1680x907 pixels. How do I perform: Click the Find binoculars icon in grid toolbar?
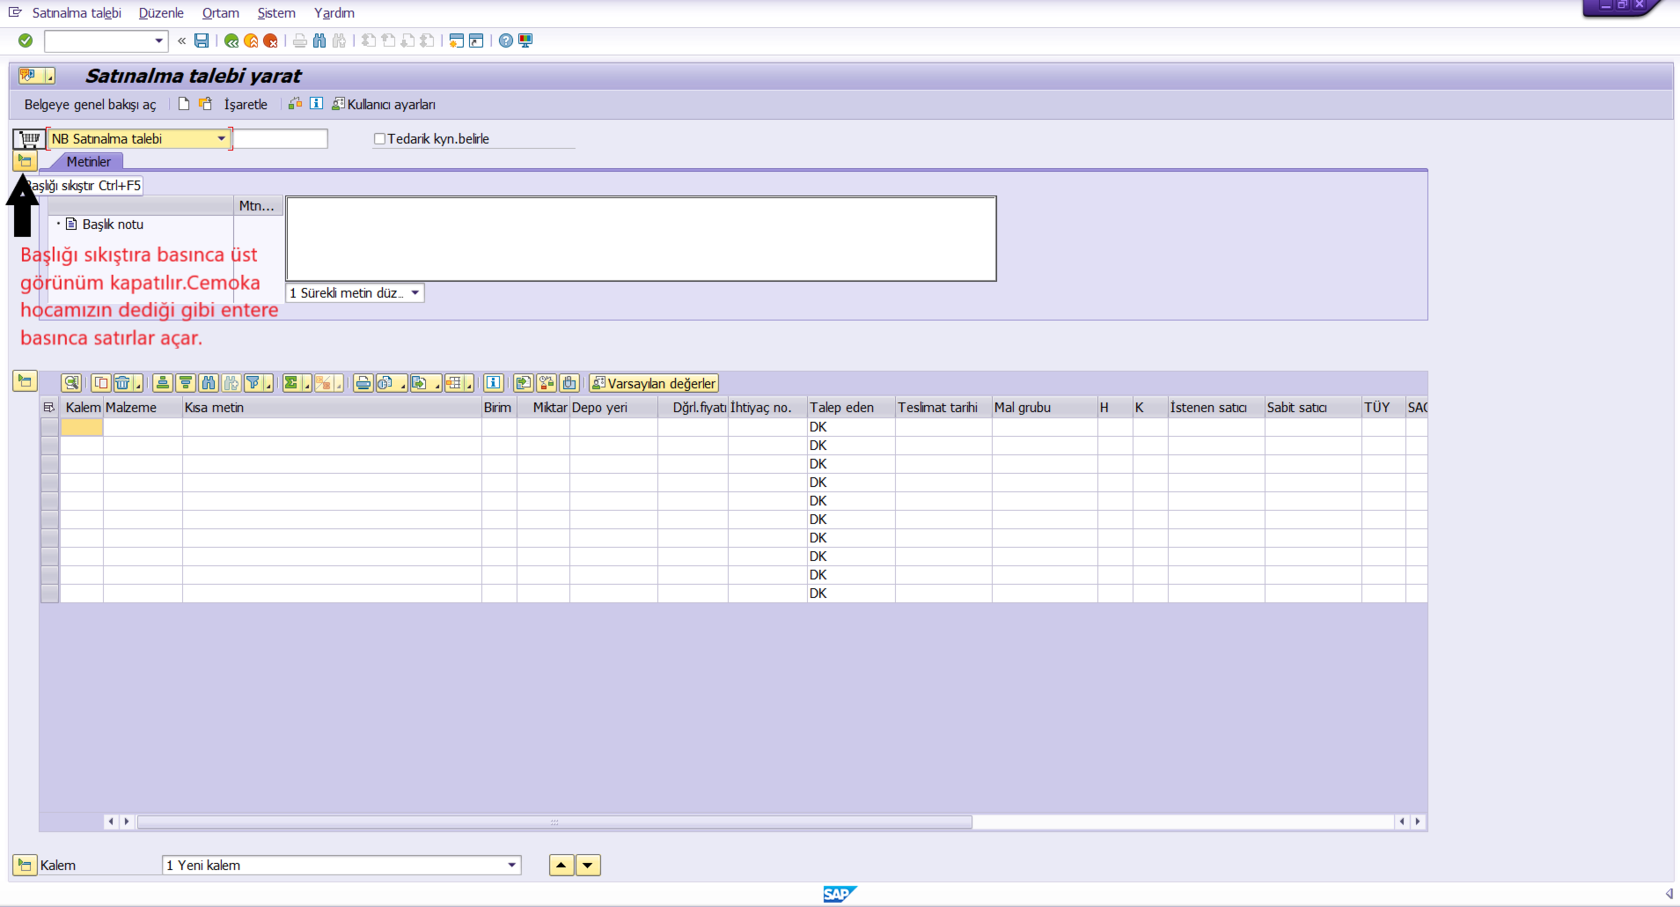point(209,383)
